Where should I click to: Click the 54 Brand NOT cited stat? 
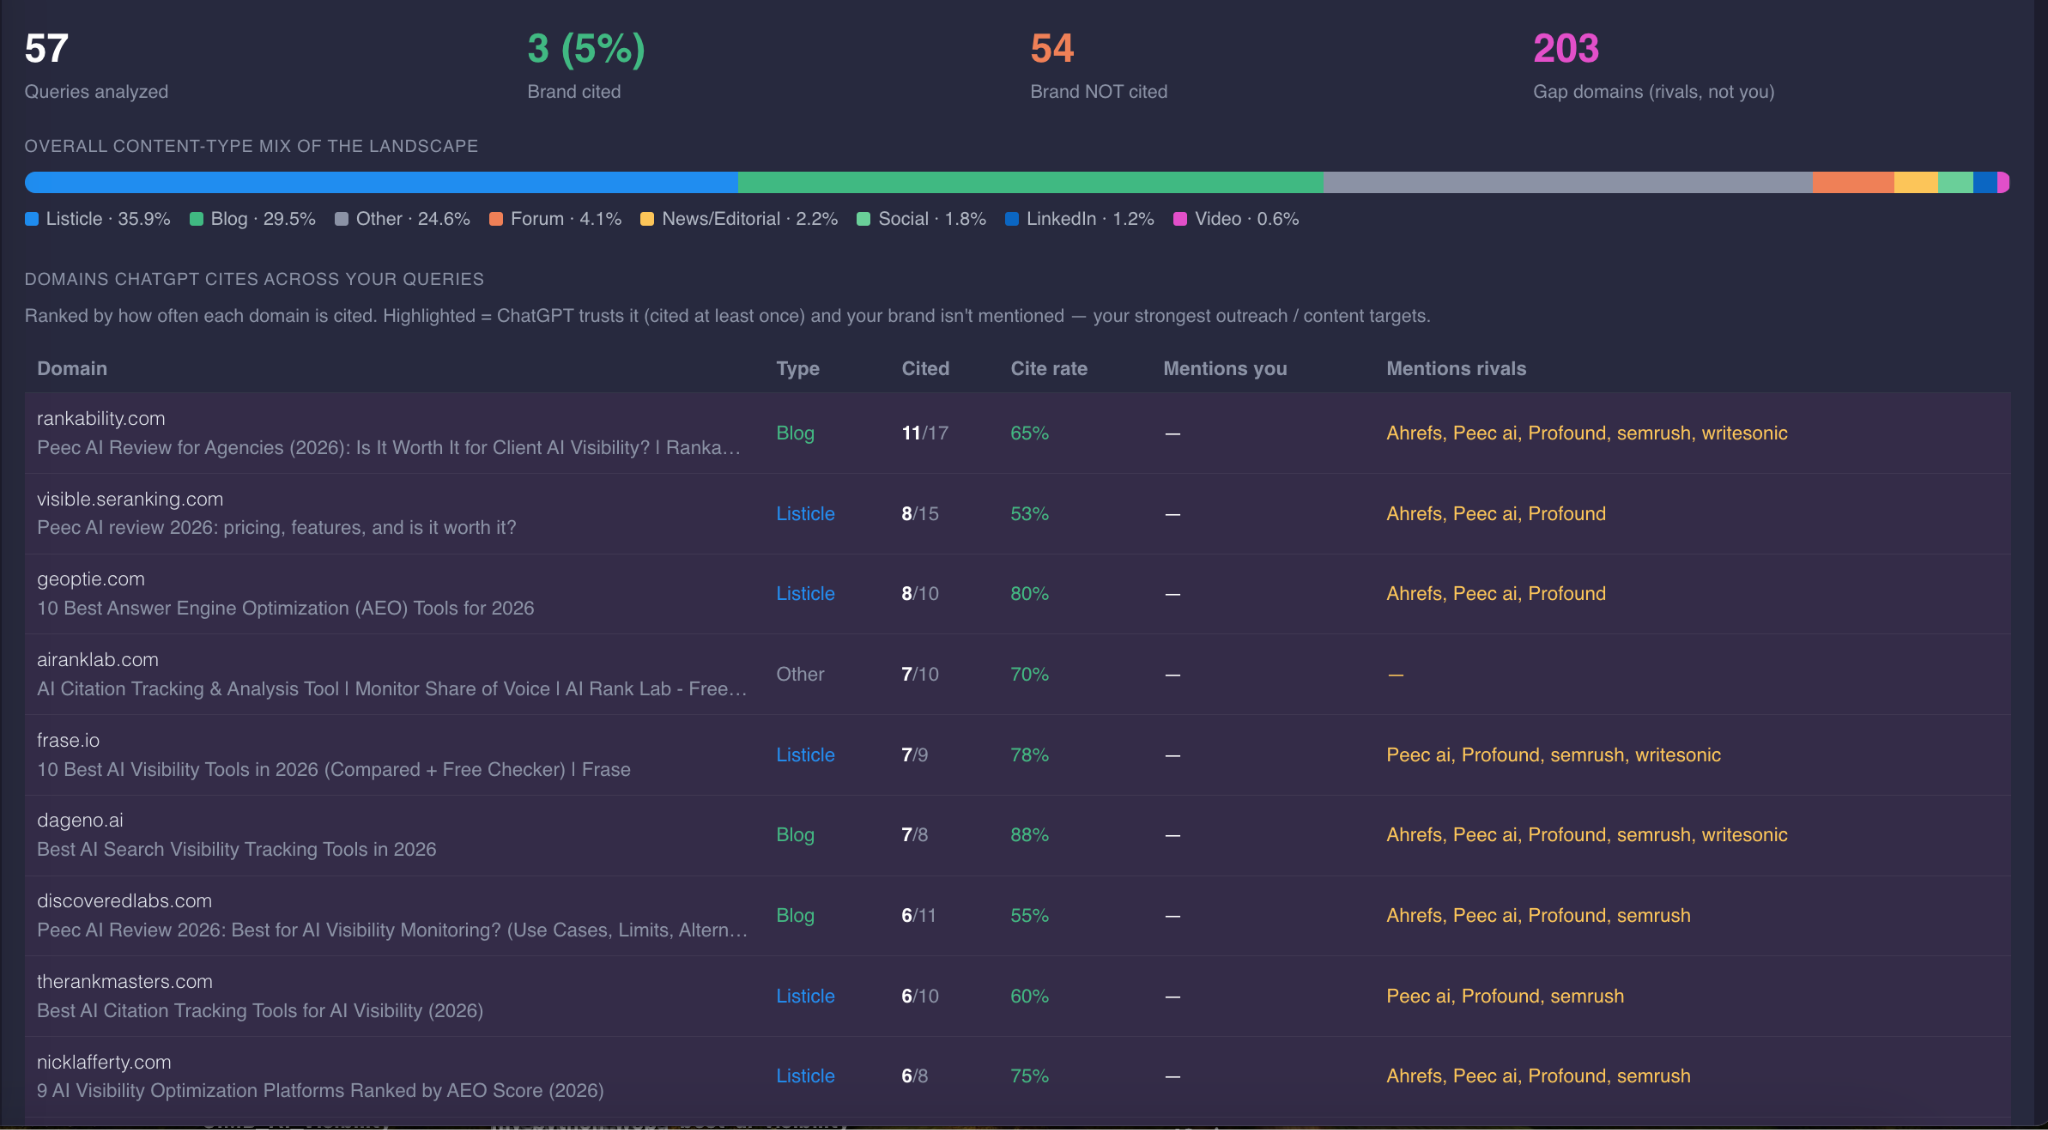coord(1099,66)
